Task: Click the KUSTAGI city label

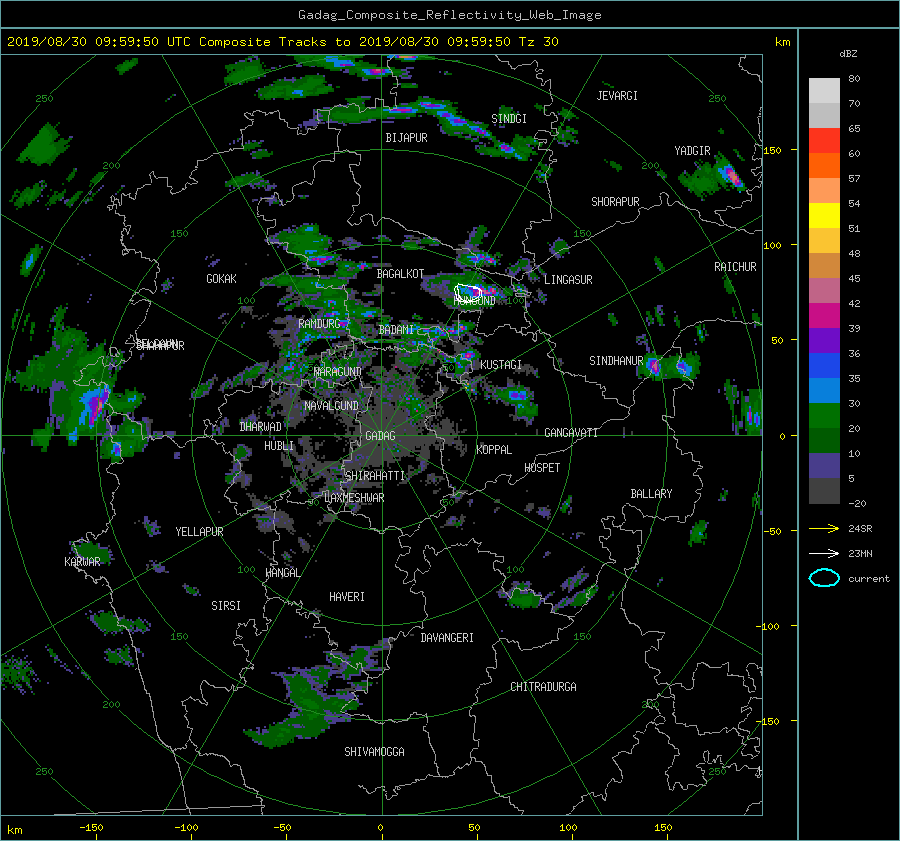Action: pos(501,365)
